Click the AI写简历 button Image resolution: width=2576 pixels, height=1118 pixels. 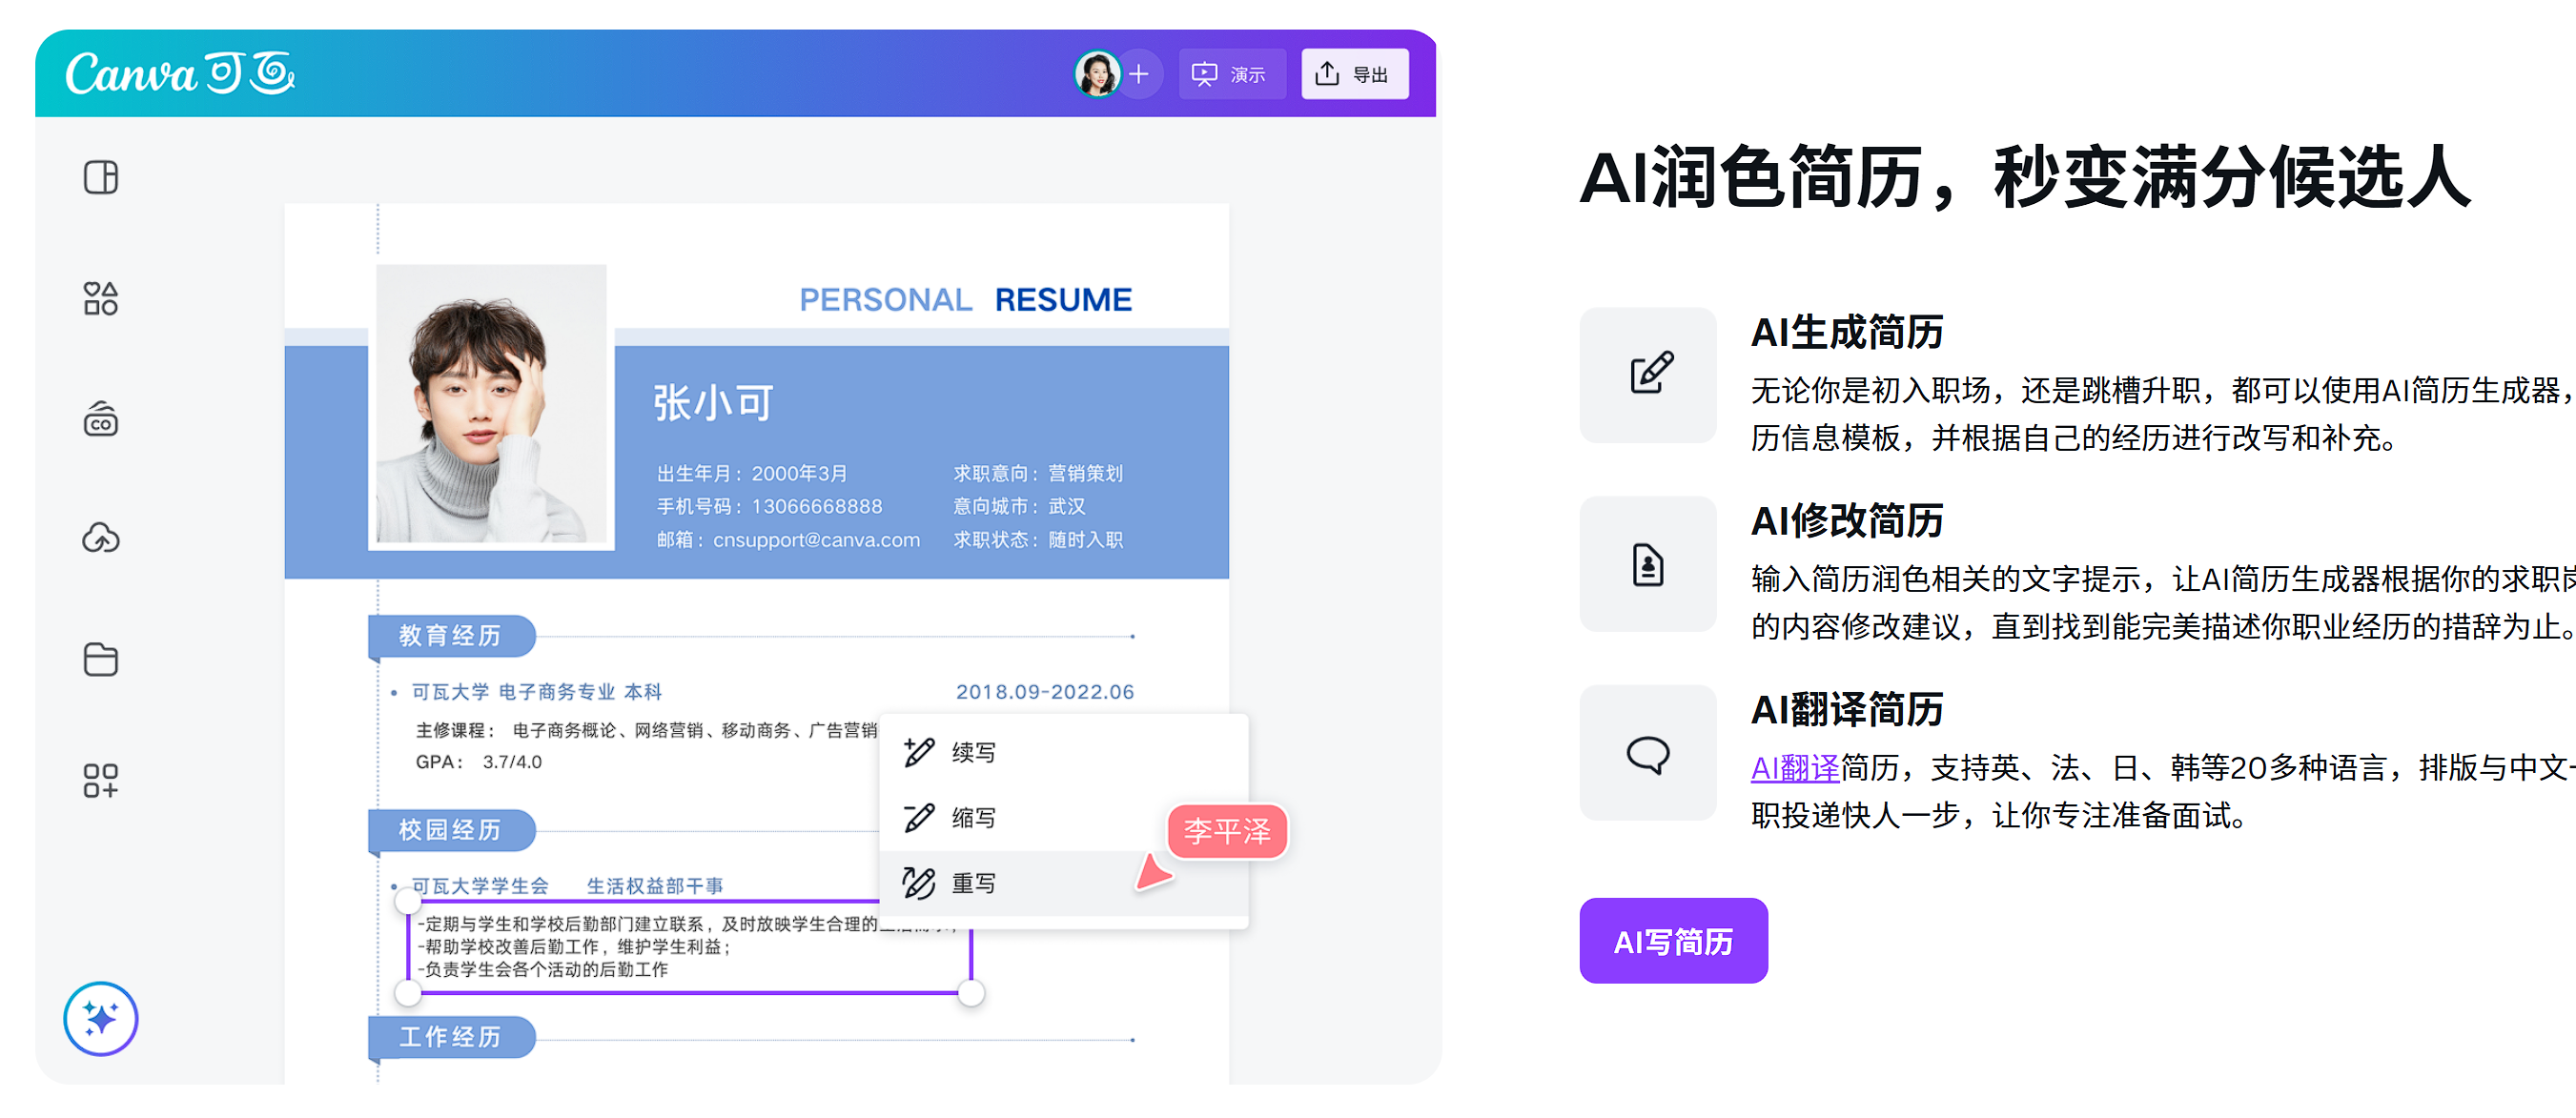[1673, 940]
